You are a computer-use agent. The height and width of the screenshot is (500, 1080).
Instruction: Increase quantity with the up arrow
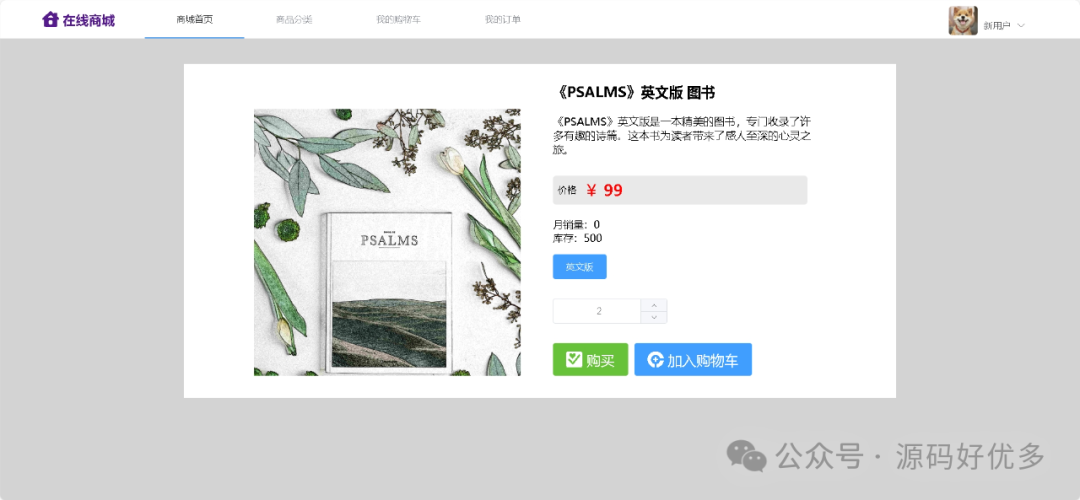click(x=654, y=305)
